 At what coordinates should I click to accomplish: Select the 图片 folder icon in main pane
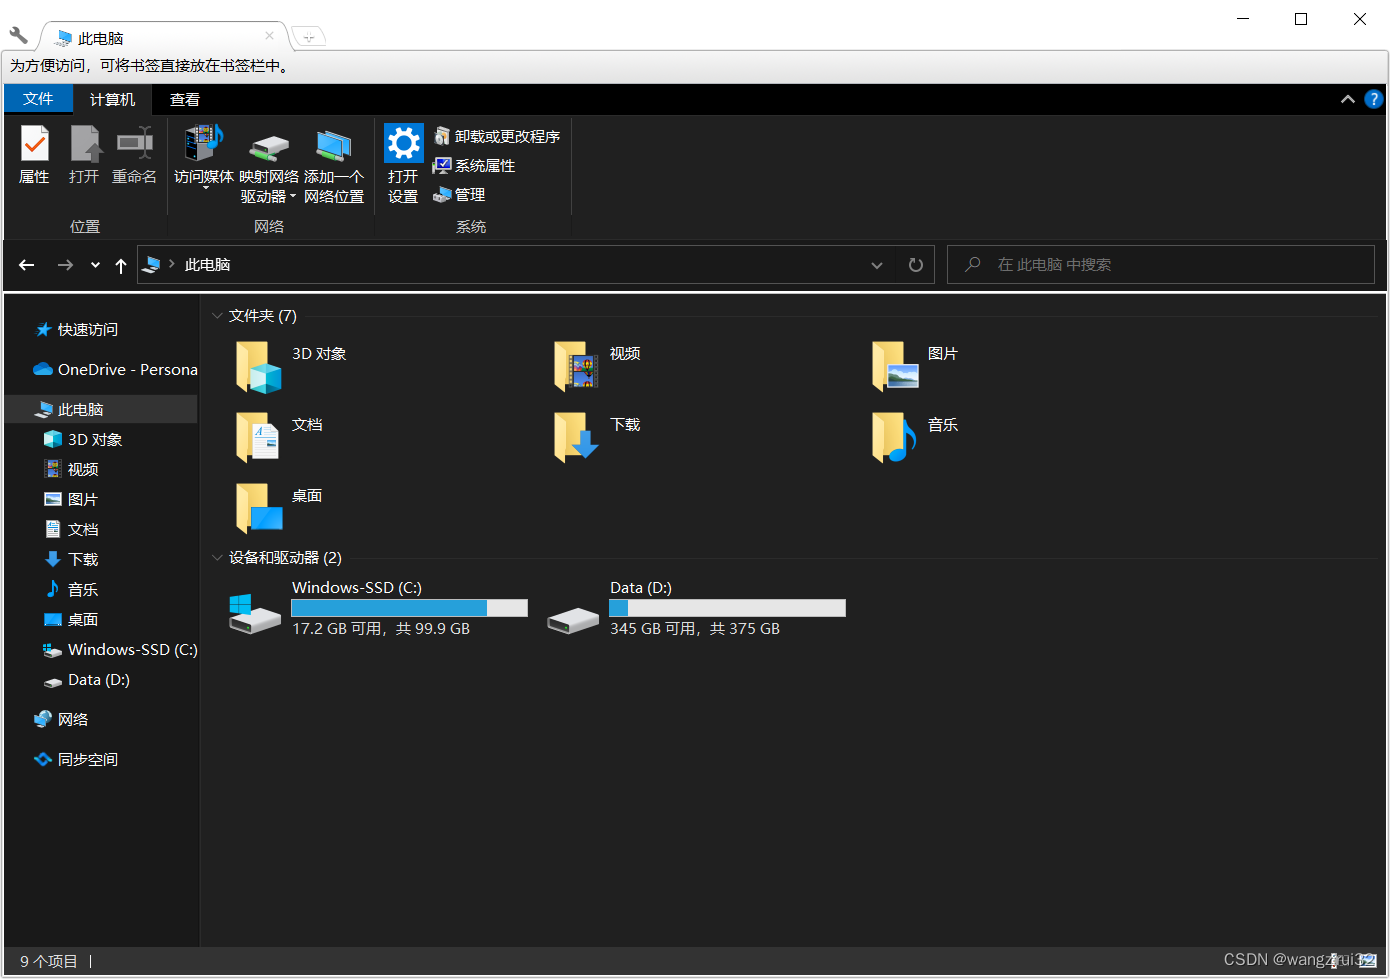coord(895,367)
